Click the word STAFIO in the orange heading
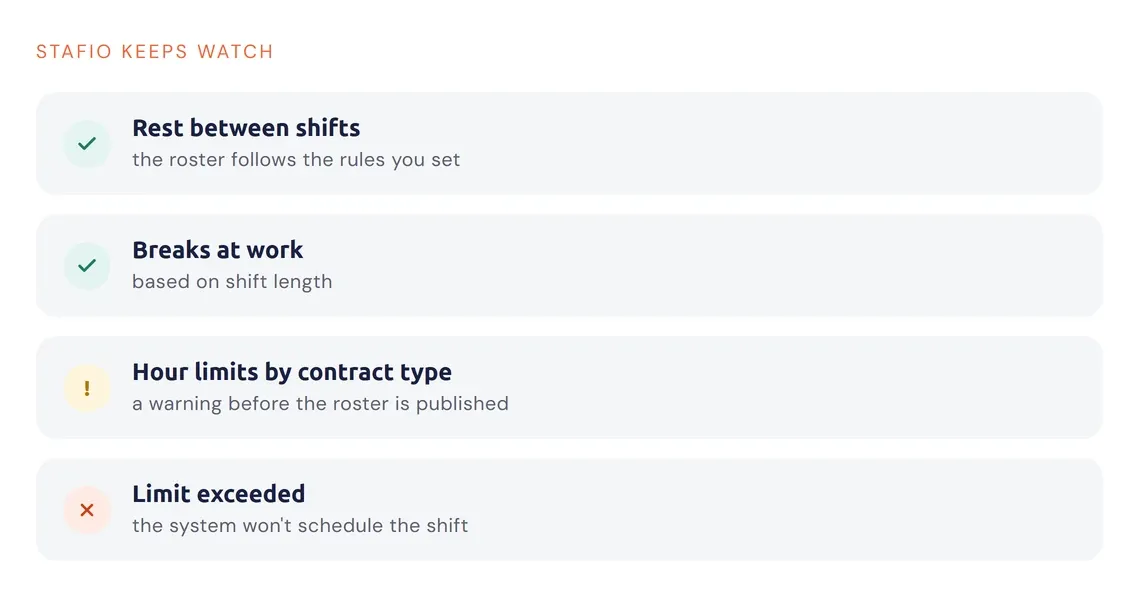This screenshot has width=1140, height=599. (74, 52)
